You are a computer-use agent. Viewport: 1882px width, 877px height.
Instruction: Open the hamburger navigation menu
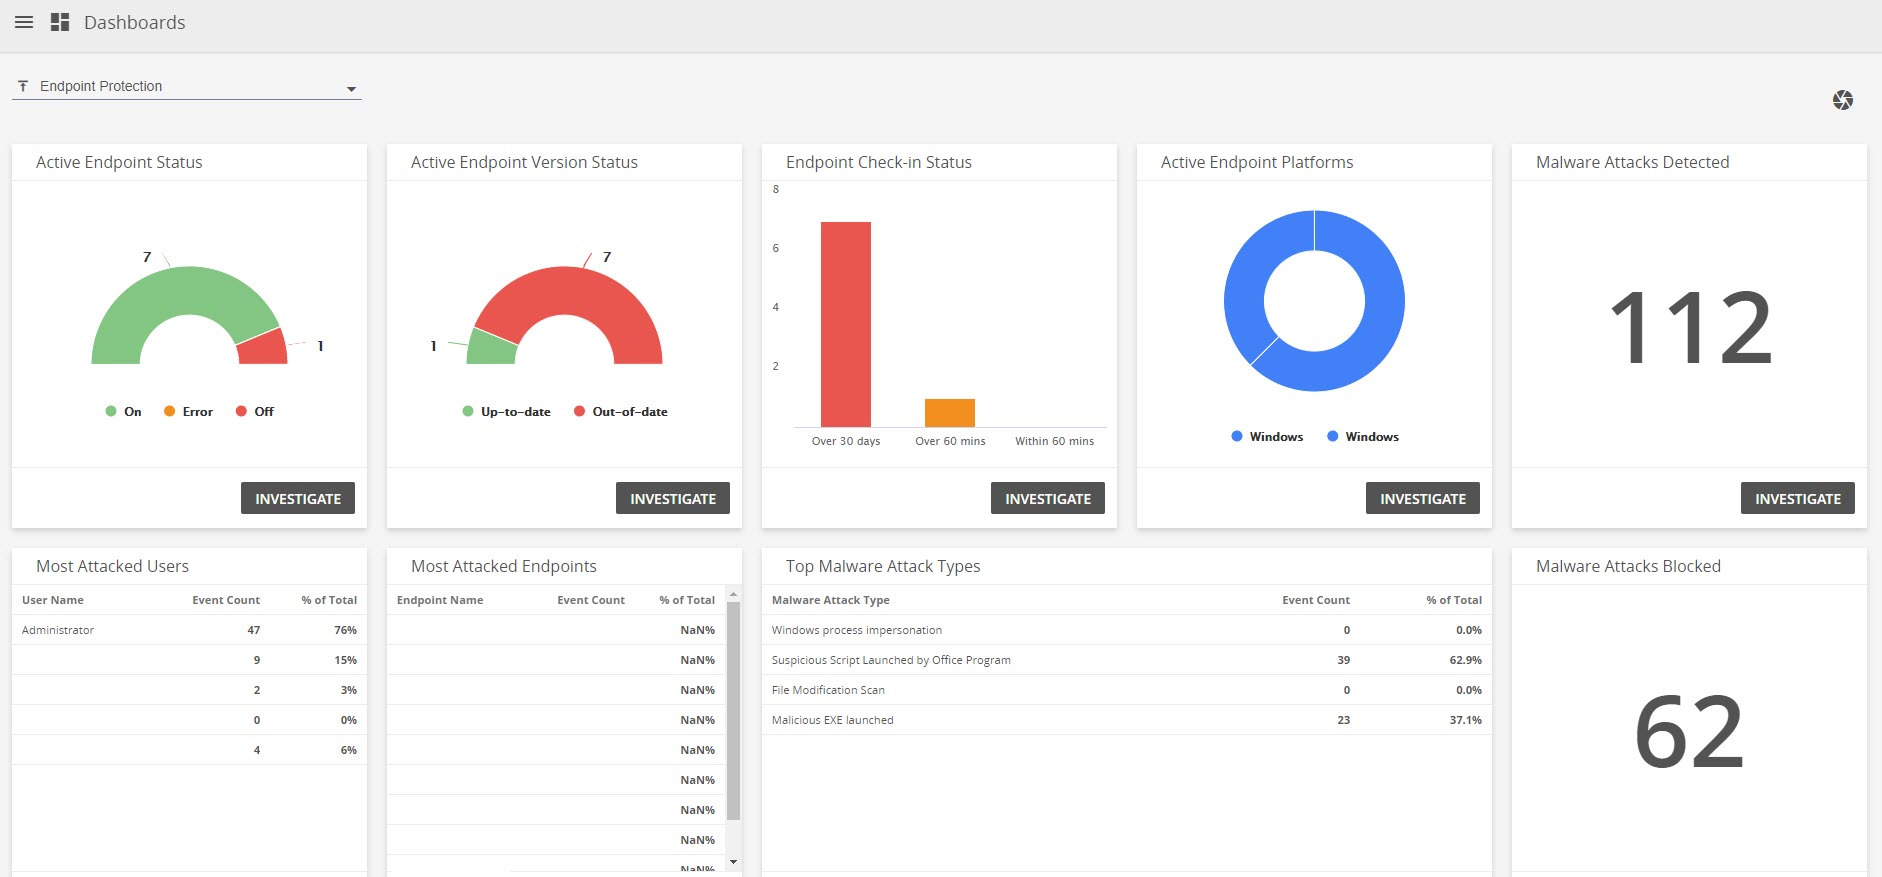pos(24,22)
